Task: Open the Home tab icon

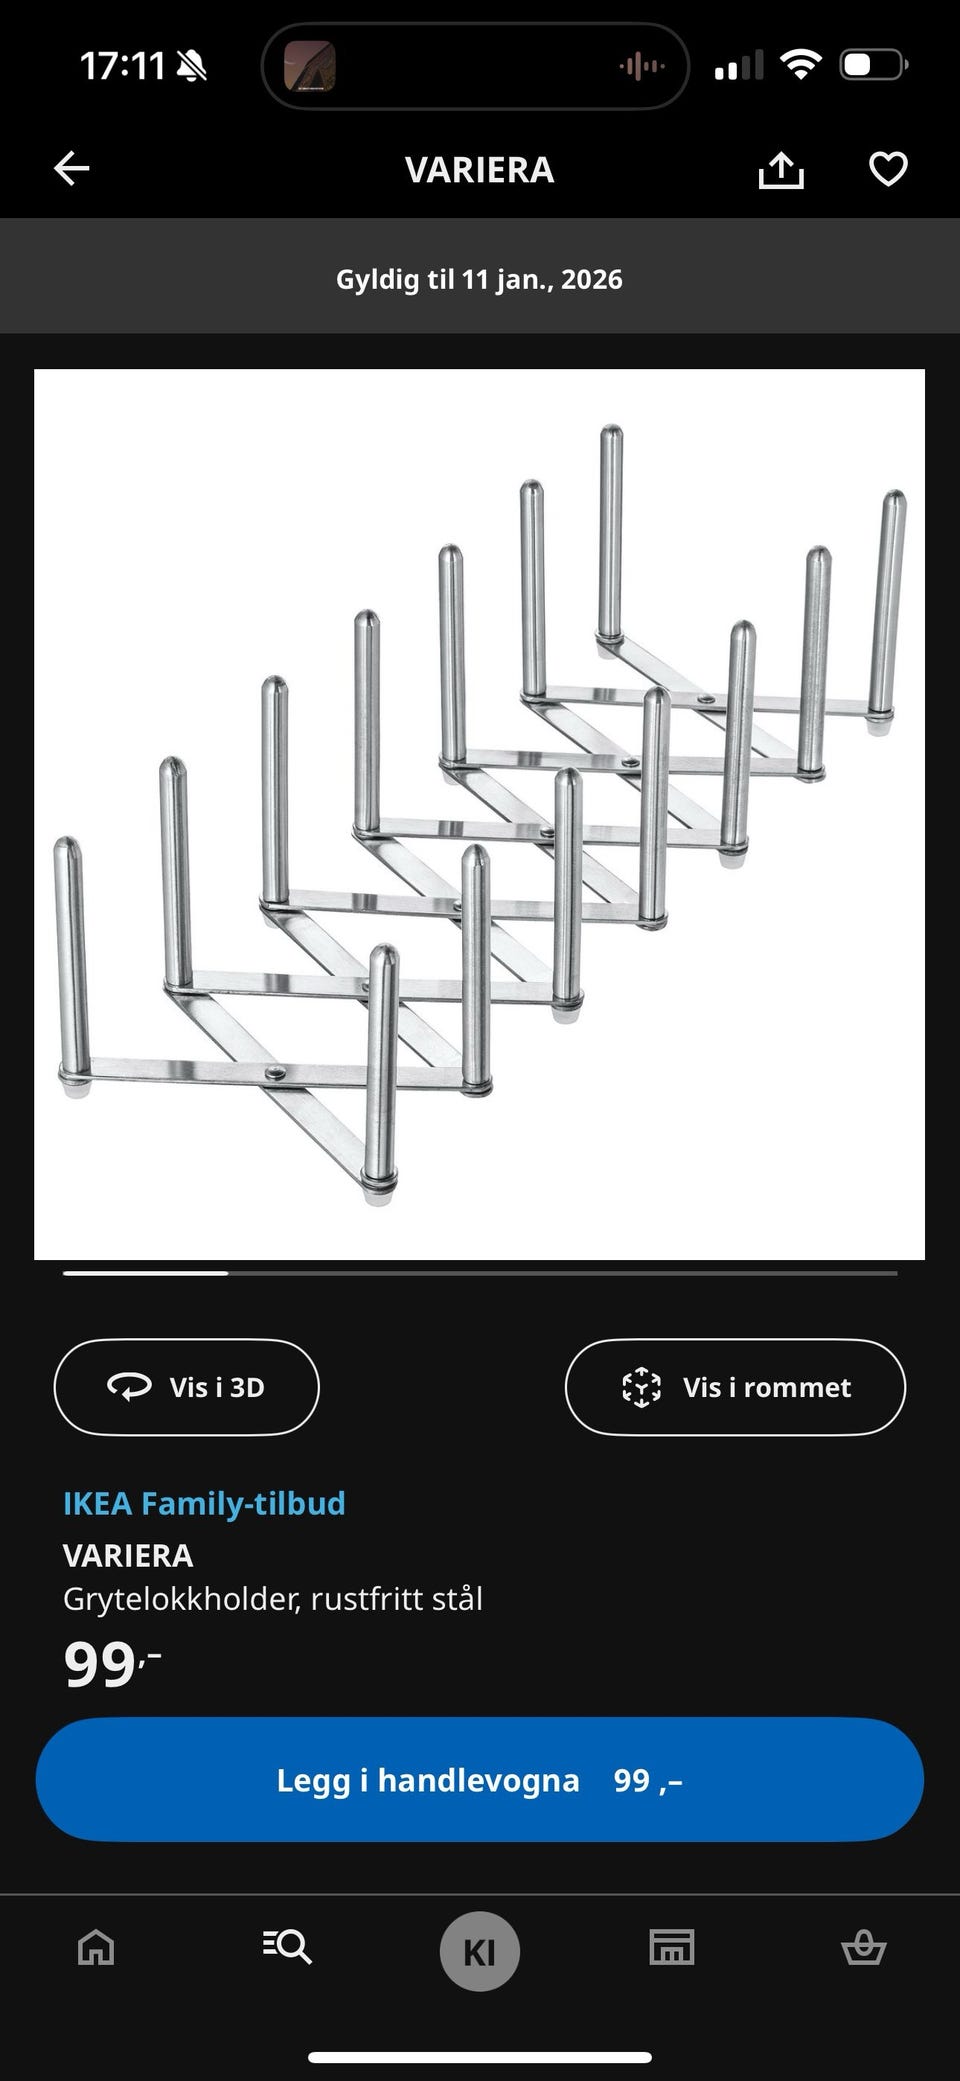Action: click(96, 1948)
